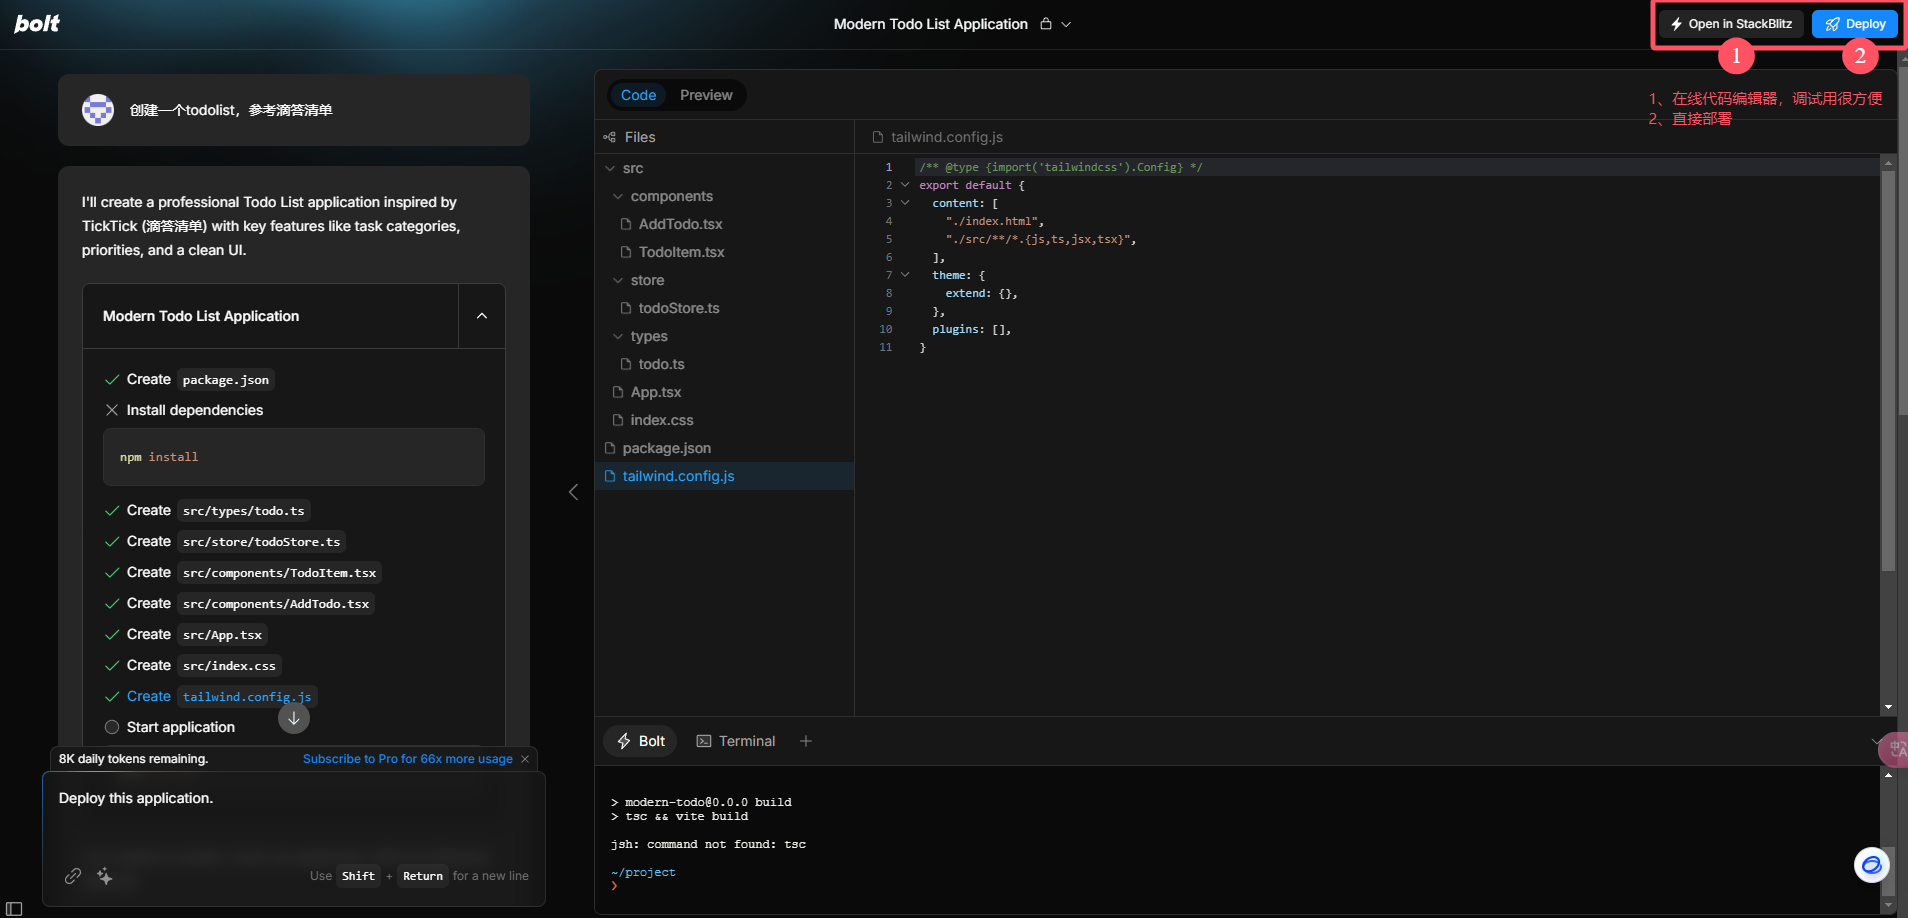Click the Deploy button
The image size is (1908, 918).
pos(1855,24)
